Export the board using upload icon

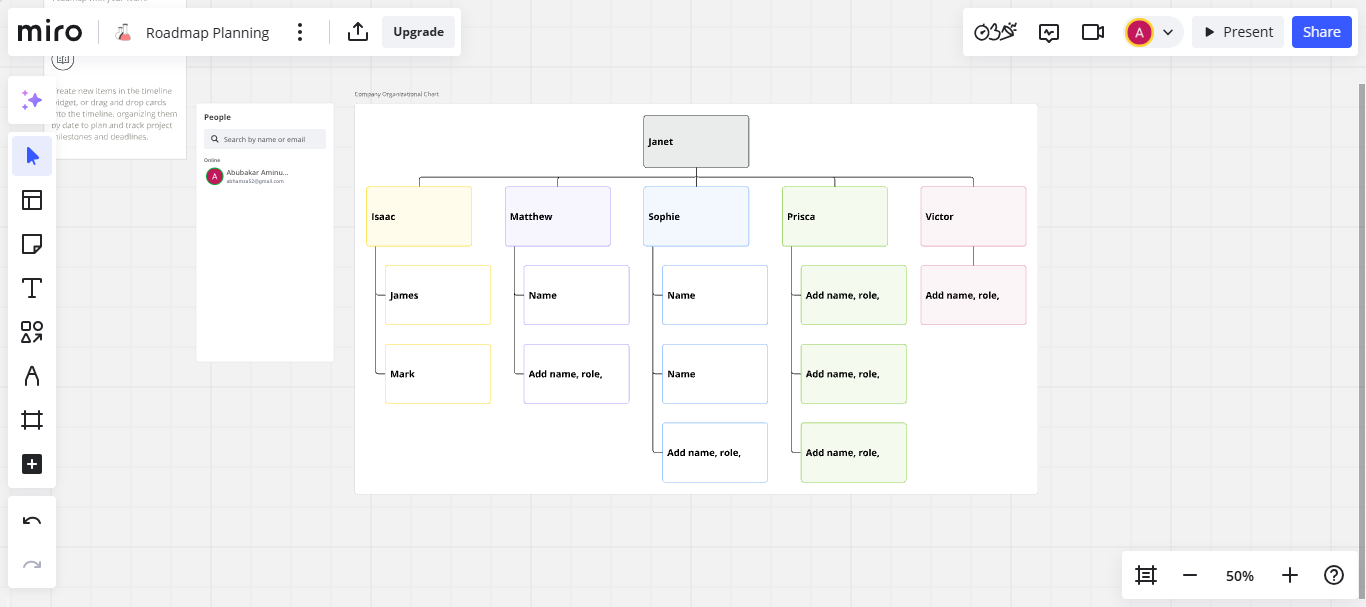358,32
